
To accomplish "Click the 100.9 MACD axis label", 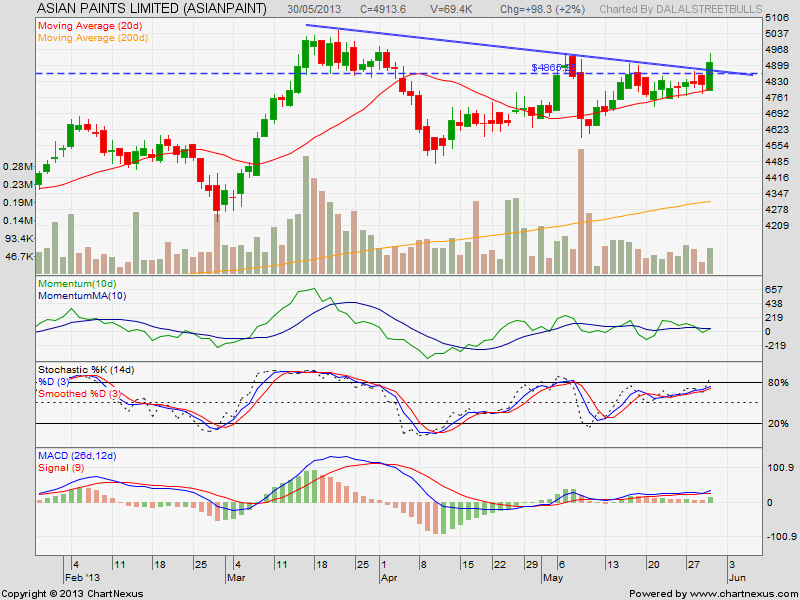I will pos(780,467).
